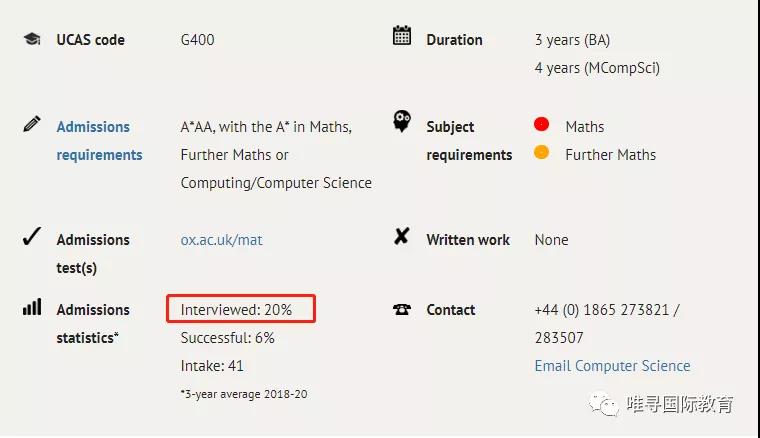Click the graduation cap UCAS code icon
Image resolution: width=760 pixels, height=438 pixels.
tap(32, 39)
